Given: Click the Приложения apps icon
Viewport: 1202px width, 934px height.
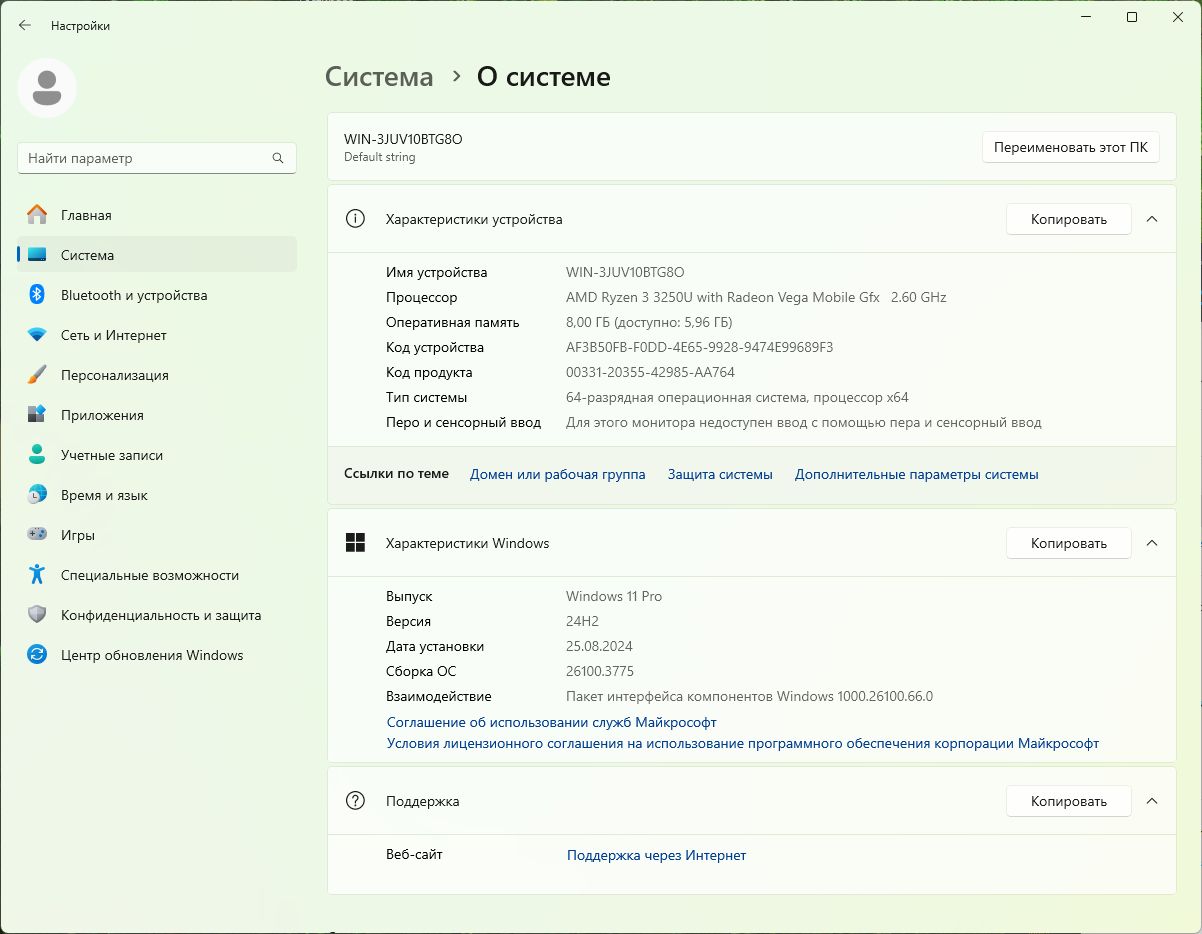Looking at the screenshot, I should (x=37, y=415).
